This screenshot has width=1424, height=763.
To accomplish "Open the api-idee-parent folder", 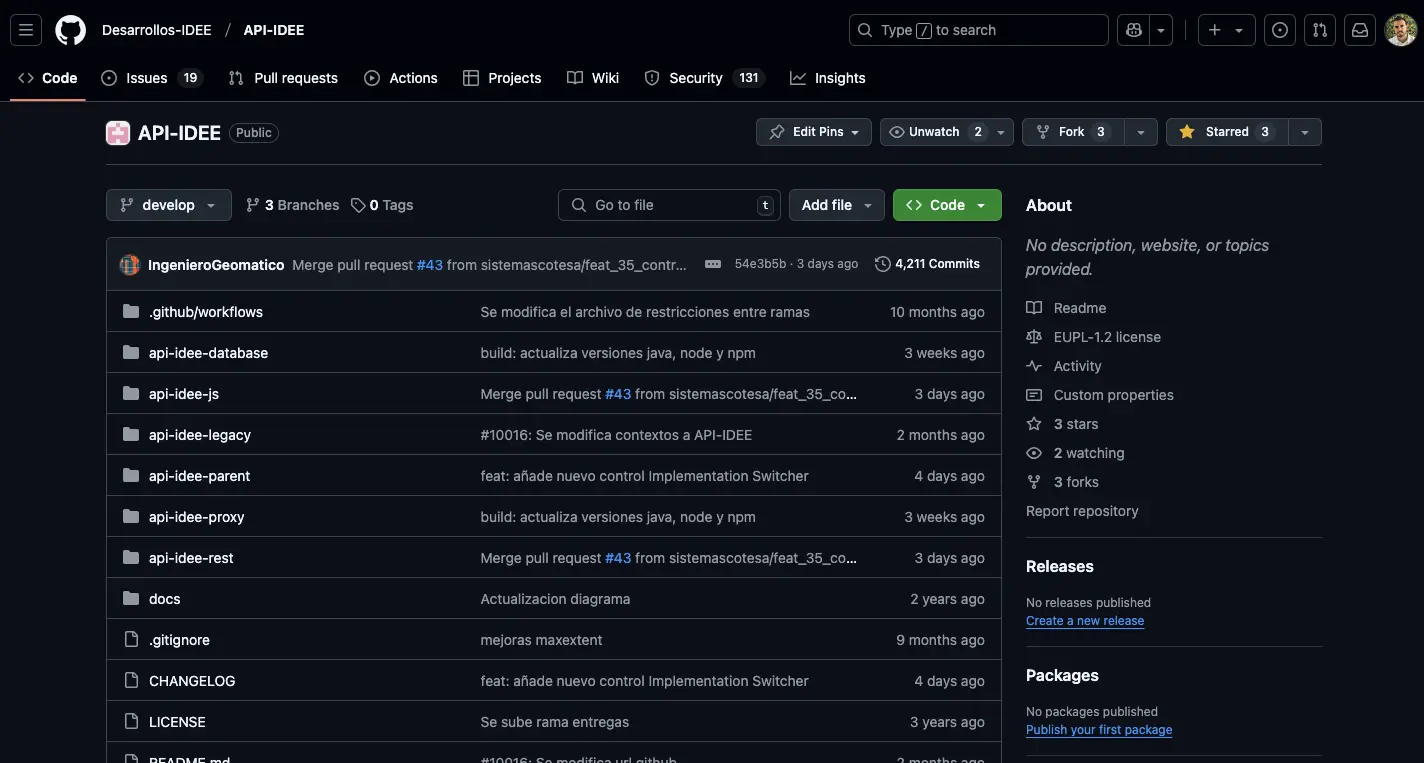I will (200, 476).
